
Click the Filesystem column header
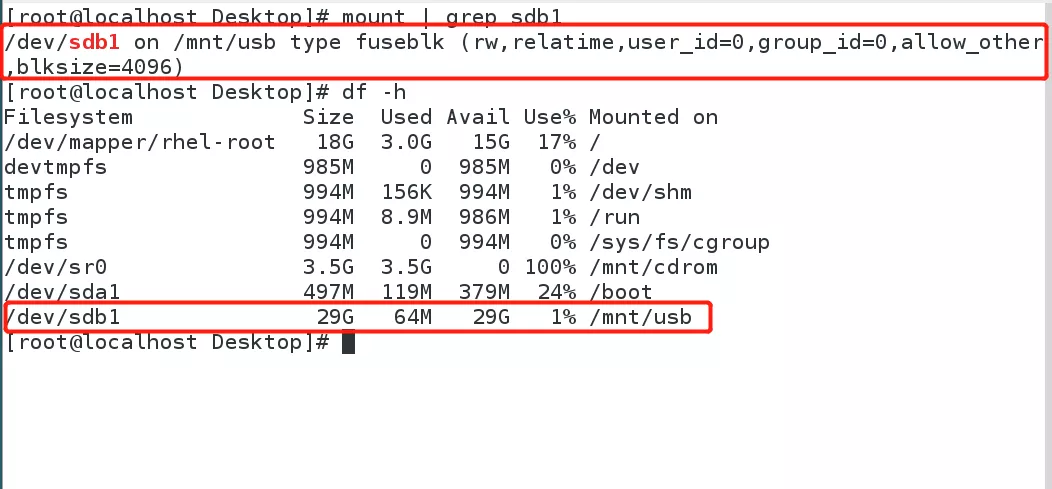68,117
